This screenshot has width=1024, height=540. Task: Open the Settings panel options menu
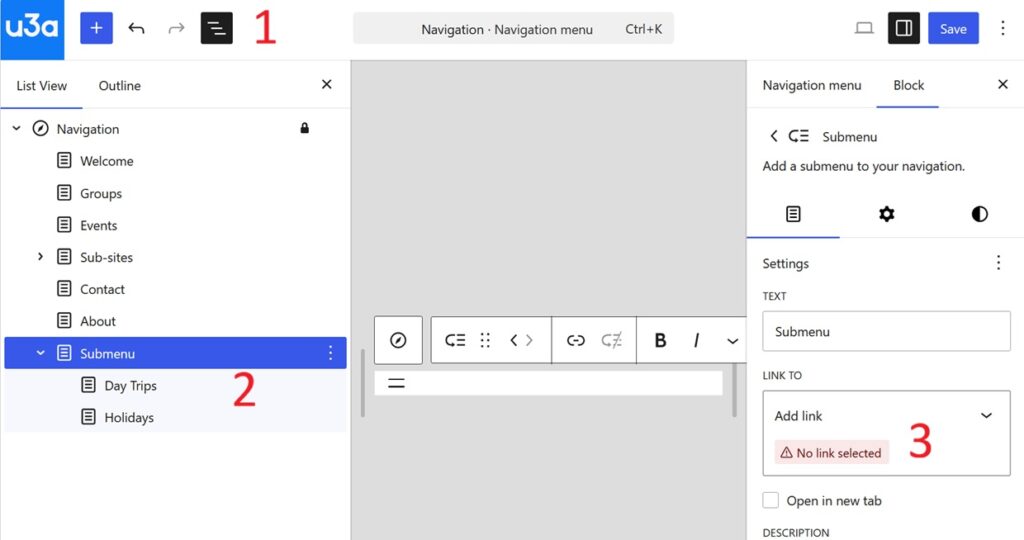pos(998,262)
